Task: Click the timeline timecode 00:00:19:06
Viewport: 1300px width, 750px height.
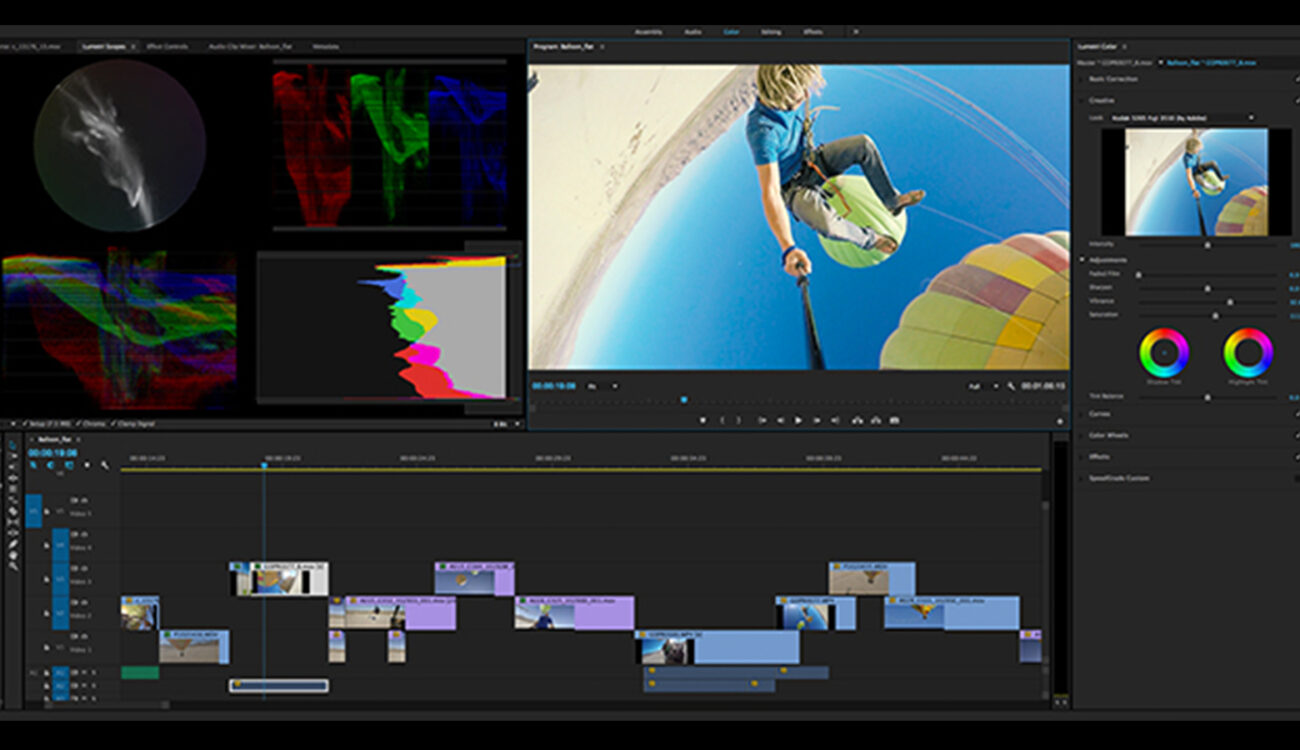Action: click(53, 453)
